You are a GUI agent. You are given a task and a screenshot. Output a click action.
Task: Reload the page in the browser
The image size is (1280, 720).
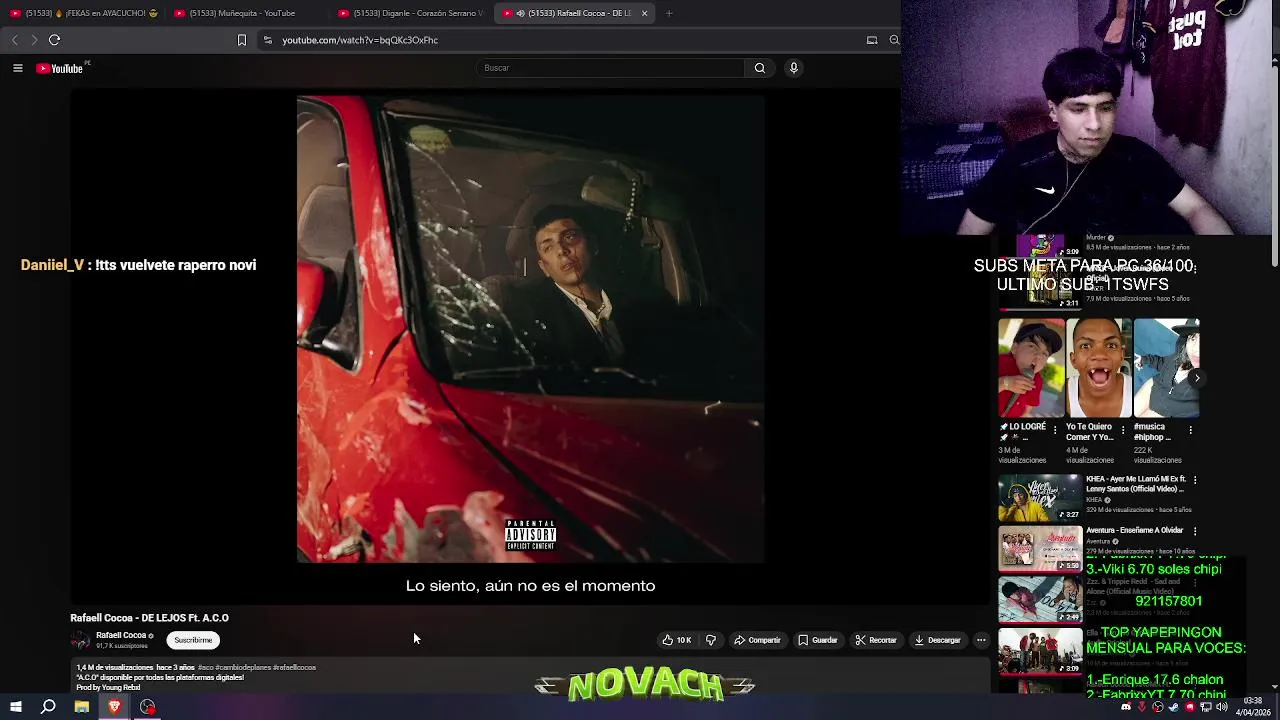point(54,40)
